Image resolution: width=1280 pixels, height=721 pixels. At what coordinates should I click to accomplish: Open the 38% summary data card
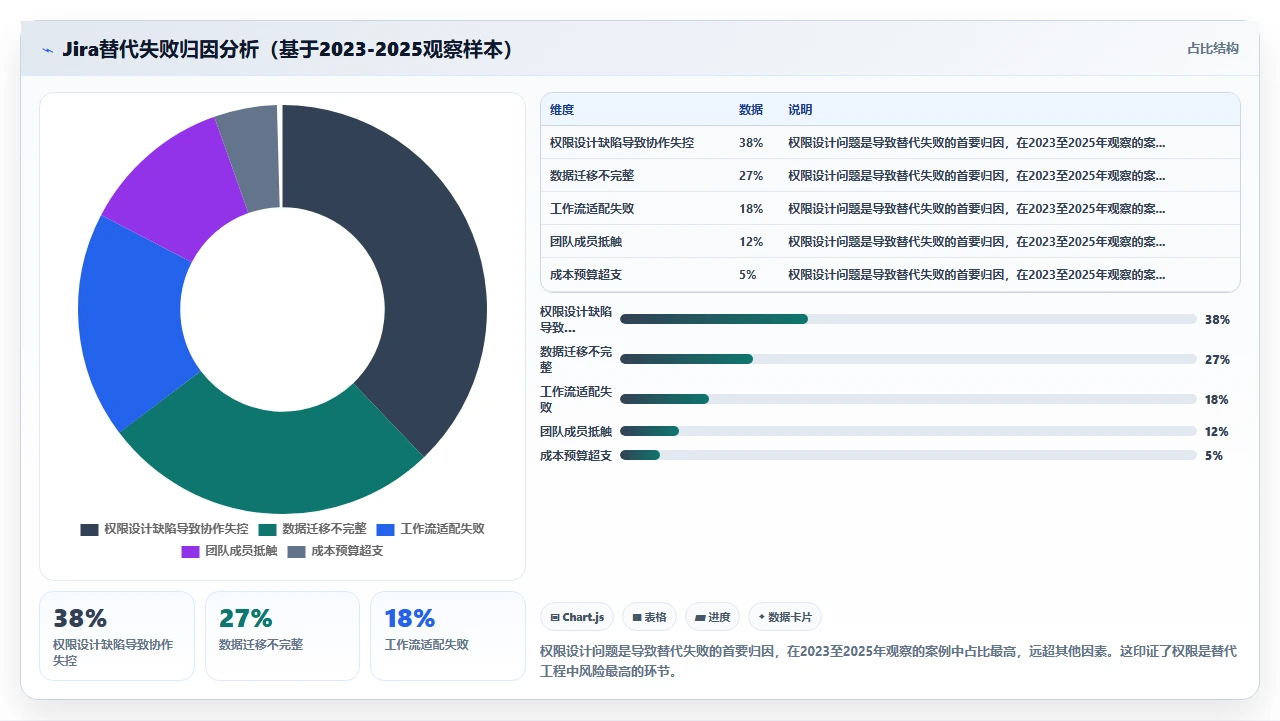[x=117, y=636]
